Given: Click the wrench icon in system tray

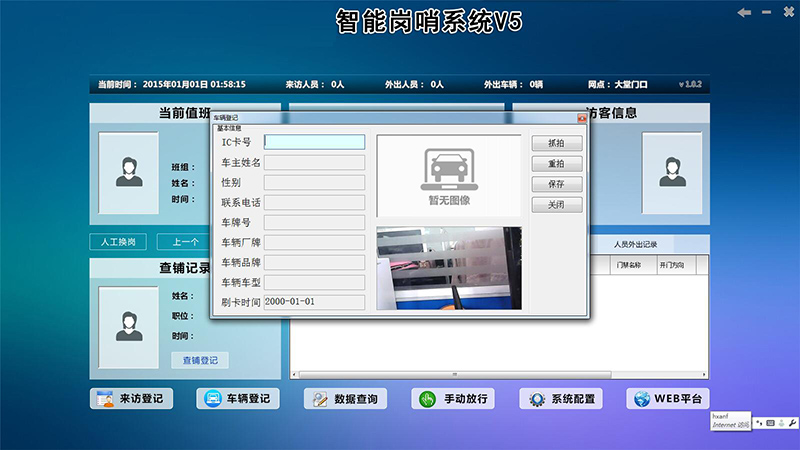Looking at the screenshot, I should pyautogui.click(x=791, y=424).
